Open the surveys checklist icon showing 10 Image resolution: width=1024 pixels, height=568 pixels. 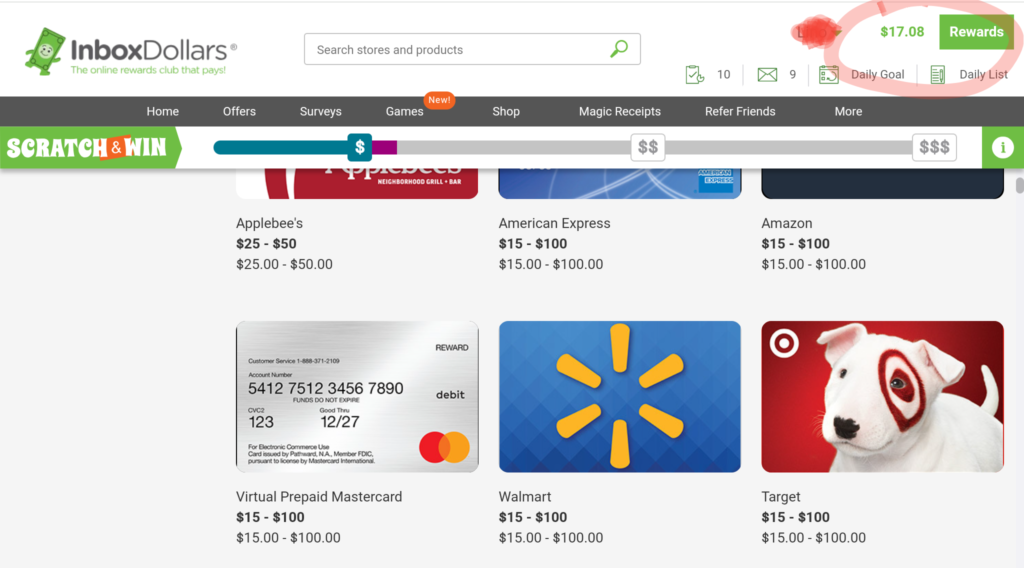tap(695, 74)
